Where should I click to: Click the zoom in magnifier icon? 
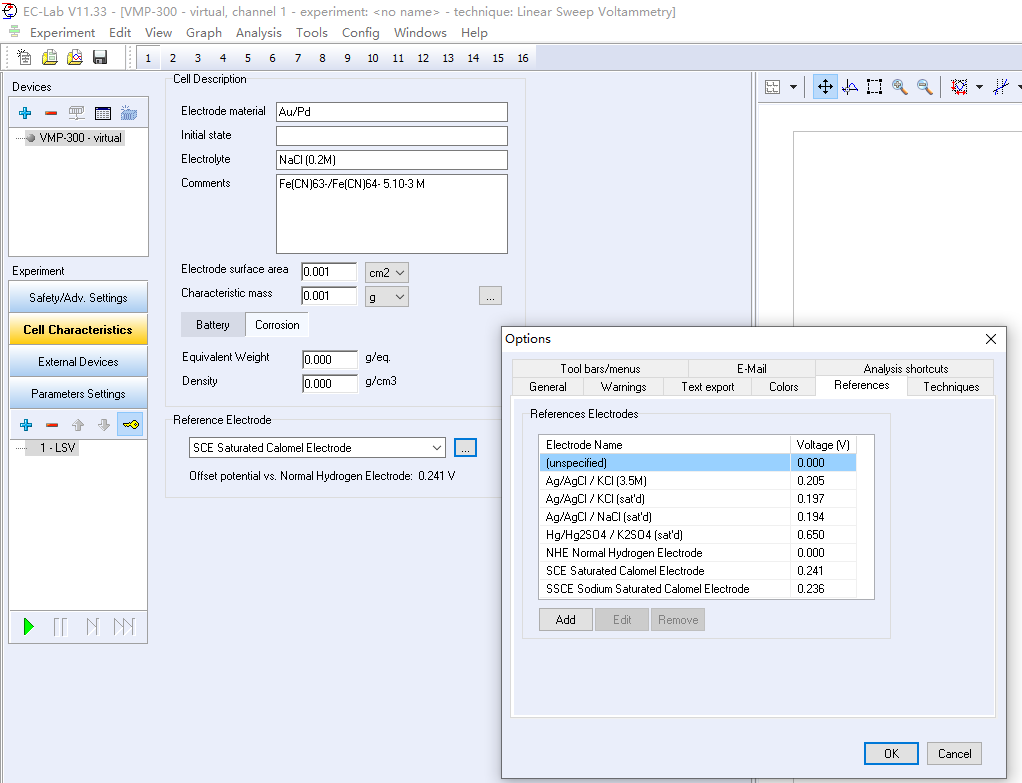(x=899, y=87)
